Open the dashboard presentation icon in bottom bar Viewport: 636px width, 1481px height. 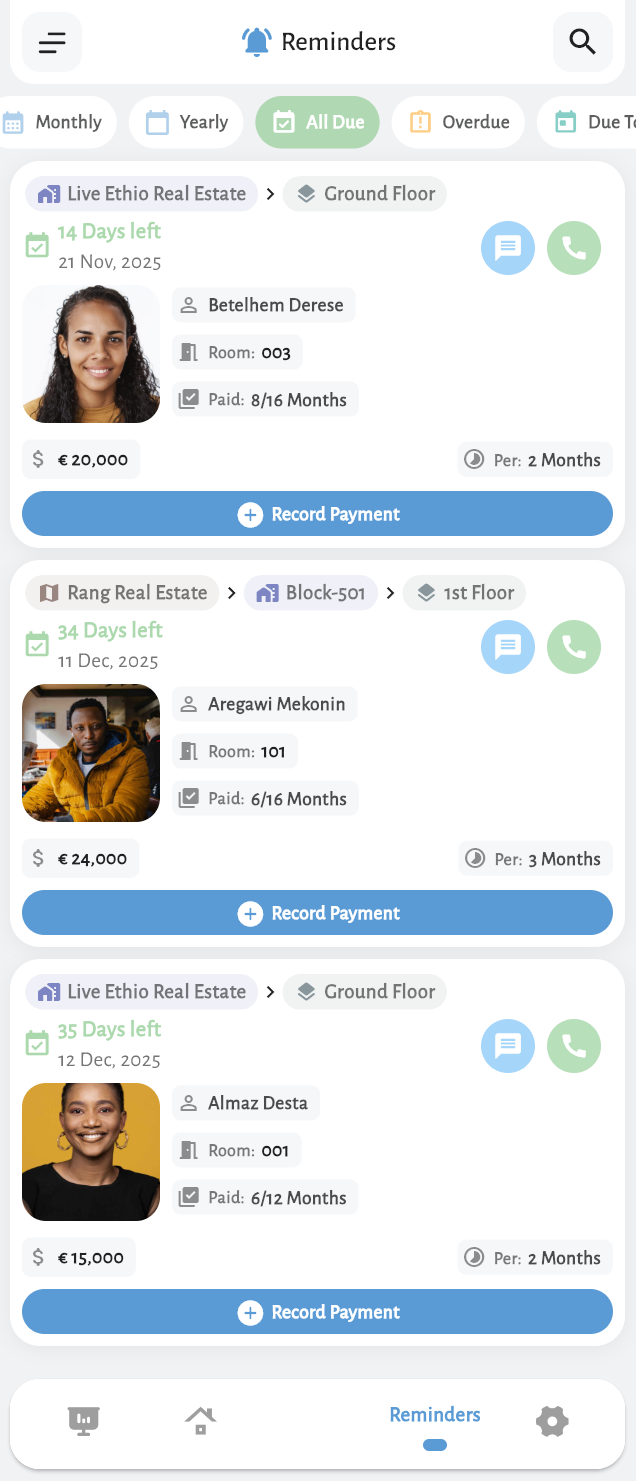(x=83, y=1419)
